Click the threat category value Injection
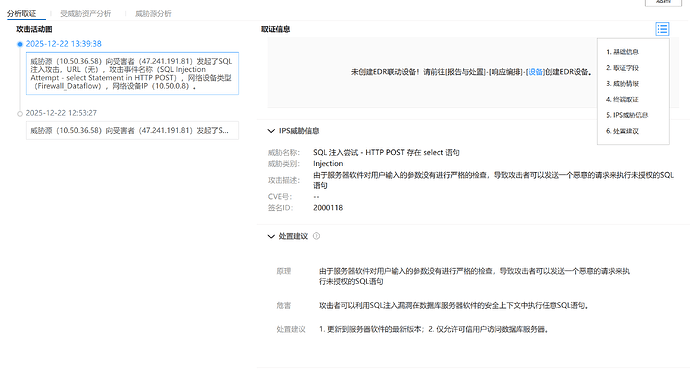This screenshot has height=390, width=690. pos(328,163)
